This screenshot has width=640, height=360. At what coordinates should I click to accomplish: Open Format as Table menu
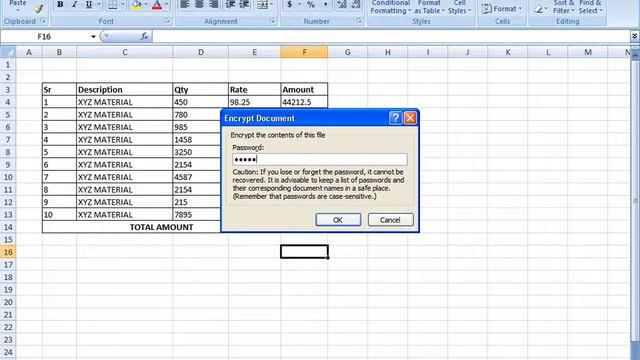(429, 7)
